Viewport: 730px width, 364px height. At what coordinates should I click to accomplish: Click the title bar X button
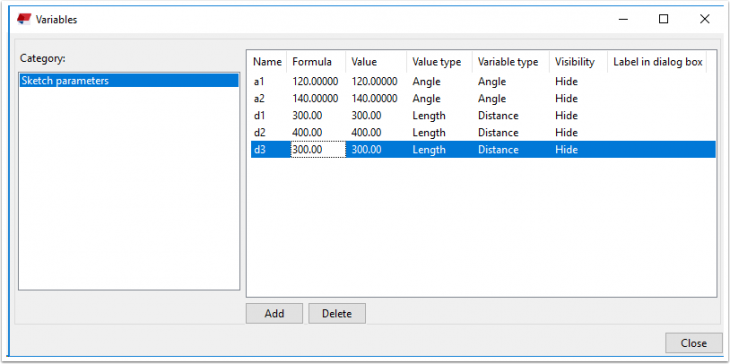(x=704, y=19)
